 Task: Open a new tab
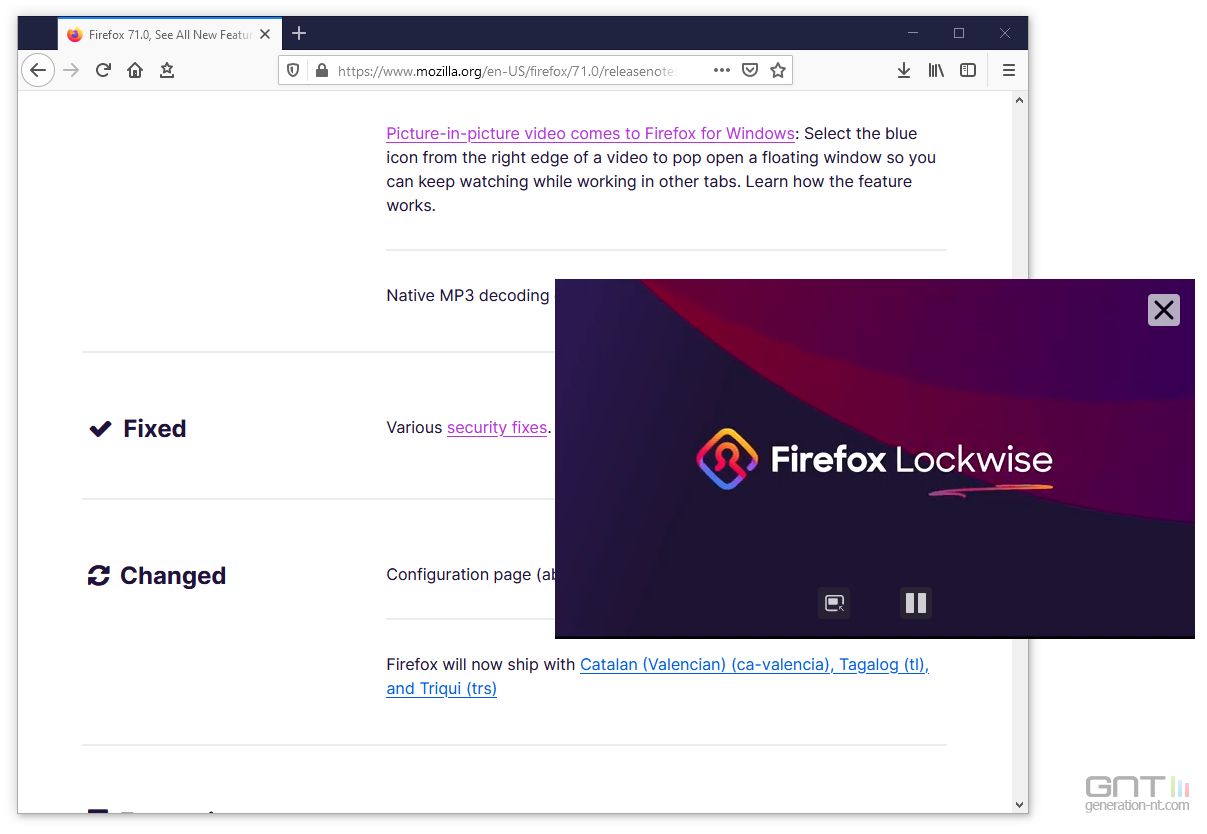299,34
